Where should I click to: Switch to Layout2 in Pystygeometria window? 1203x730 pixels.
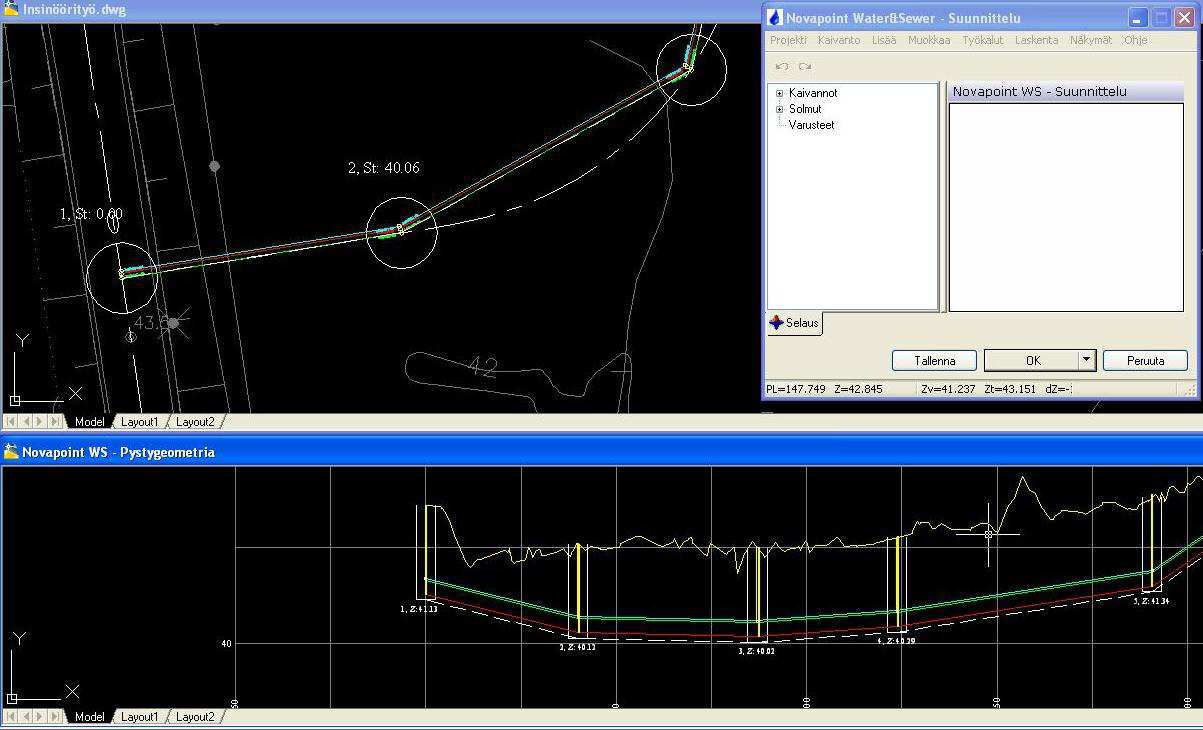point(195,717)
